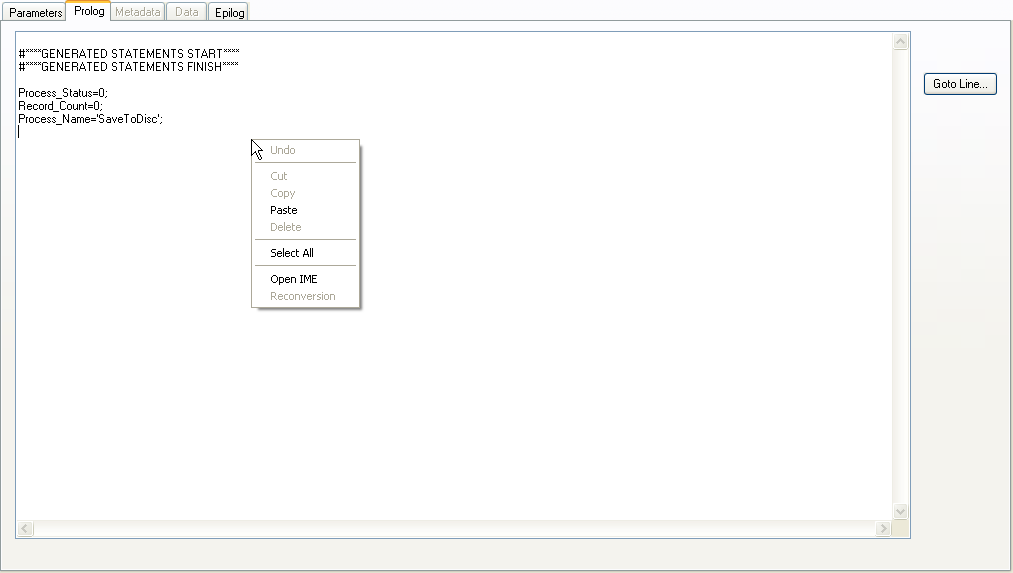
Task: Switch to the Parameters tab
Action: (36, 13)
